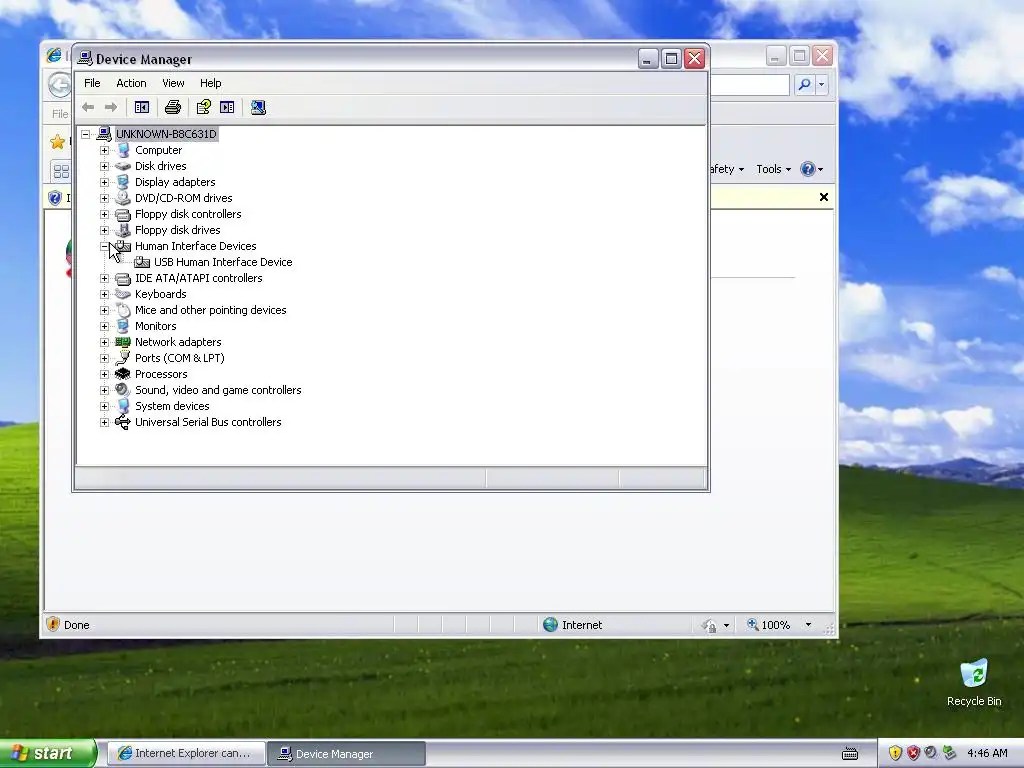Click the Internet zone globe in IE status bar
The width and height of the screenshot is (1024, 768).
(550, 625)
